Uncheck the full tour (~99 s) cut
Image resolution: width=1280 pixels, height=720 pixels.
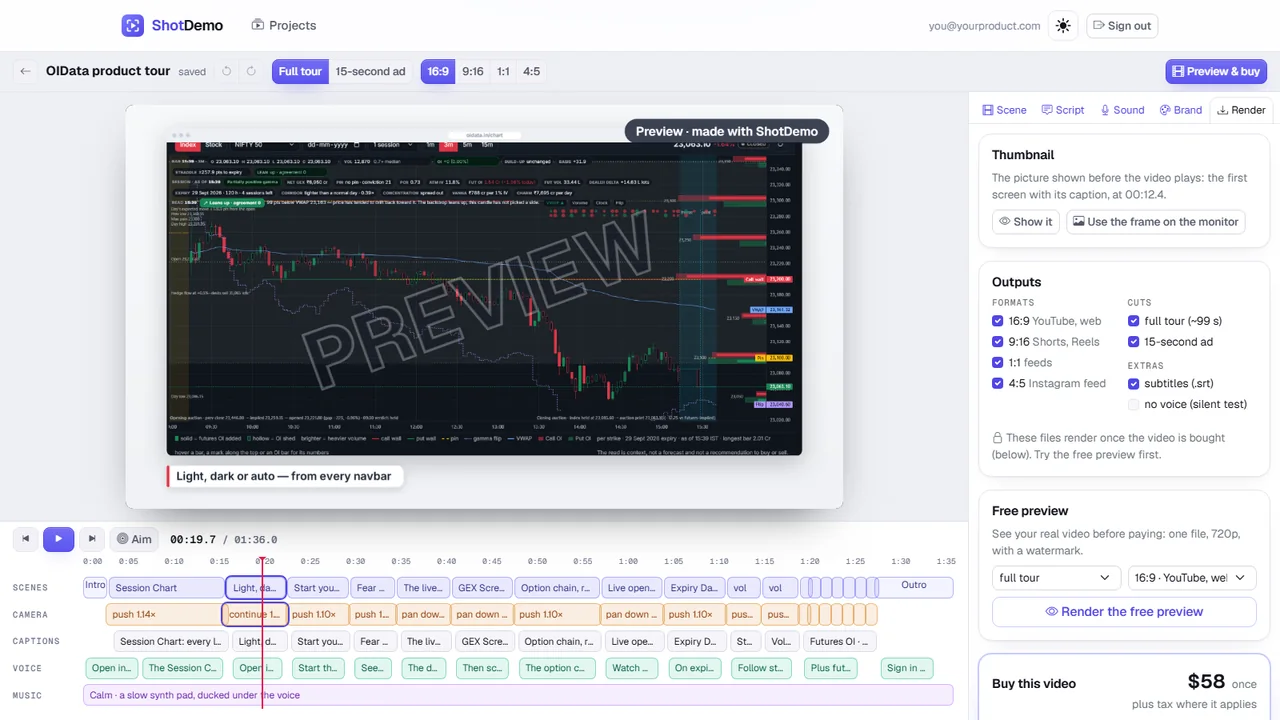(x=1134, y=321)
